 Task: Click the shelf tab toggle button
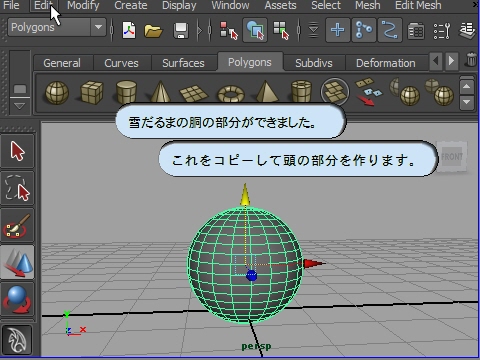pyautogui.click(x=20, y=89)
